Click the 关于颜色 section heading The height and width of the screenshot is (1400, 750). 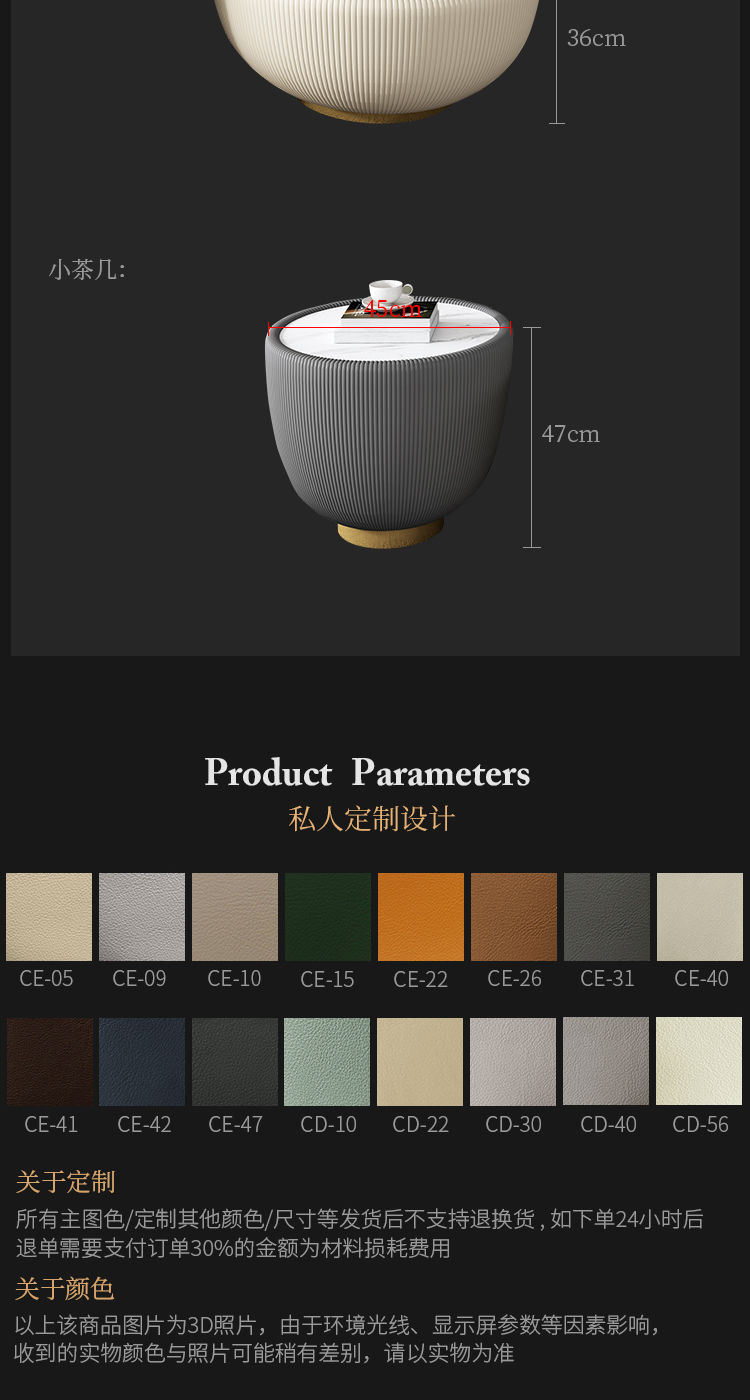pos(65,1288)
